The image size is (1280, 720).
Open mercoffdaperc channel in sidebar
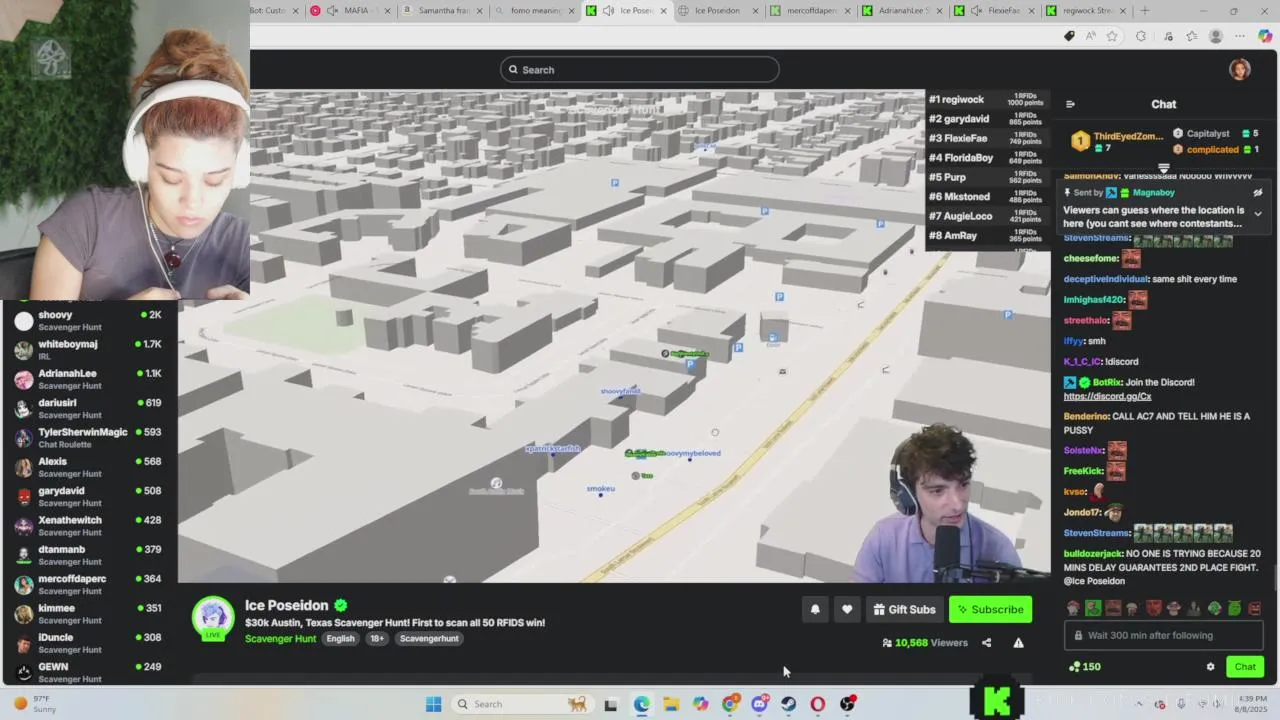(89, 584)
